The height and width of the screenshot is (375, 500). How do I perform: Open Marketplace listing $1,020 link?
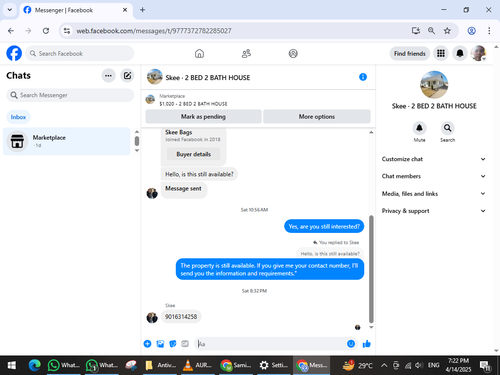(193, 104)
